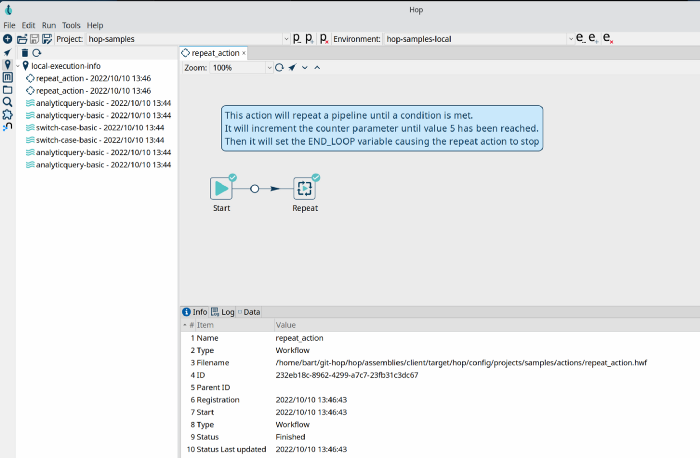Screen dimensions: 700x458
Task: Click the hop-samples-local environment field
Action: 479,39
